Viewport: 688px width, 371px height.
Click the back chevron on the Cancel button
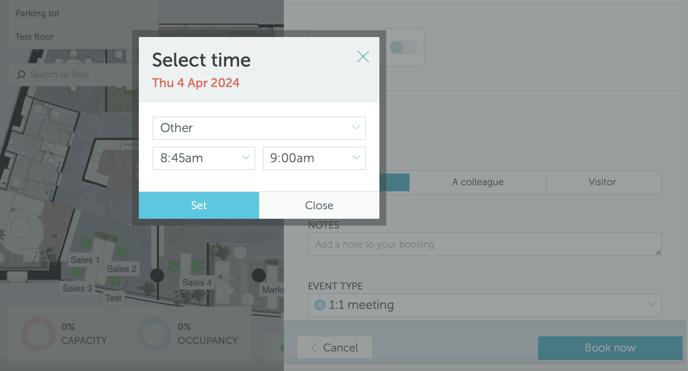pos(313,348)
